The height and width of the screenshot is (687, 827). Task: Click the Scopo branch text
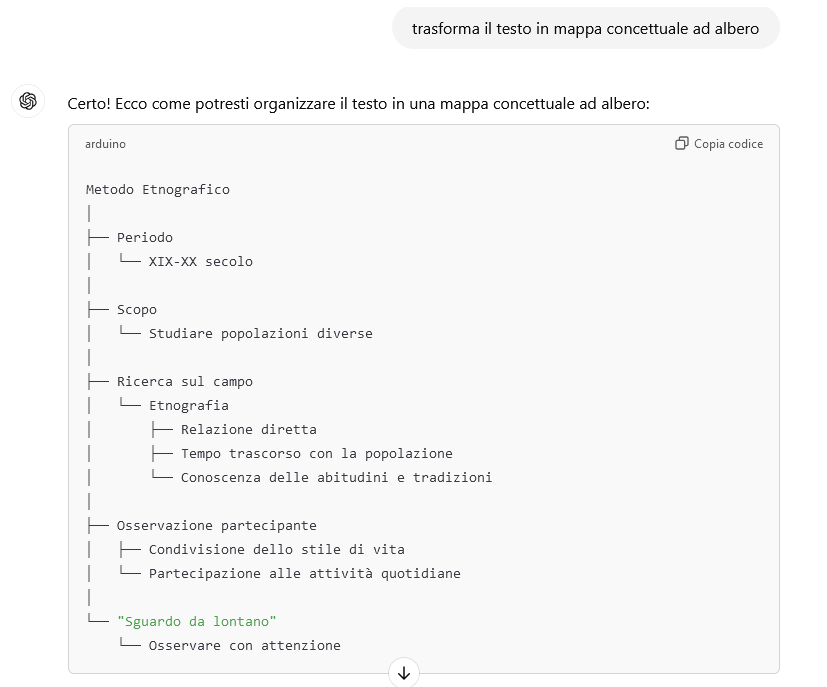tap(137, 310)
